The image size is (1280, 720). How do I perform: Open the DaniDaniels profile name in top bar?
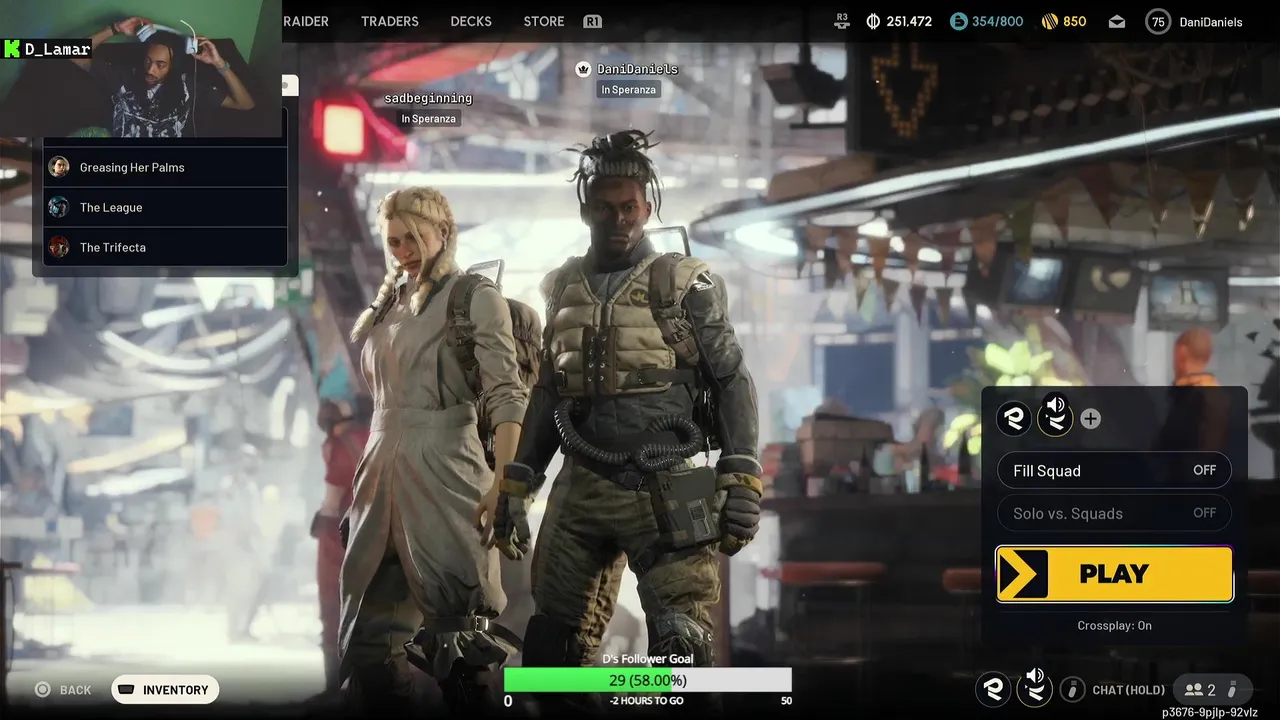tap(1211, 21)
